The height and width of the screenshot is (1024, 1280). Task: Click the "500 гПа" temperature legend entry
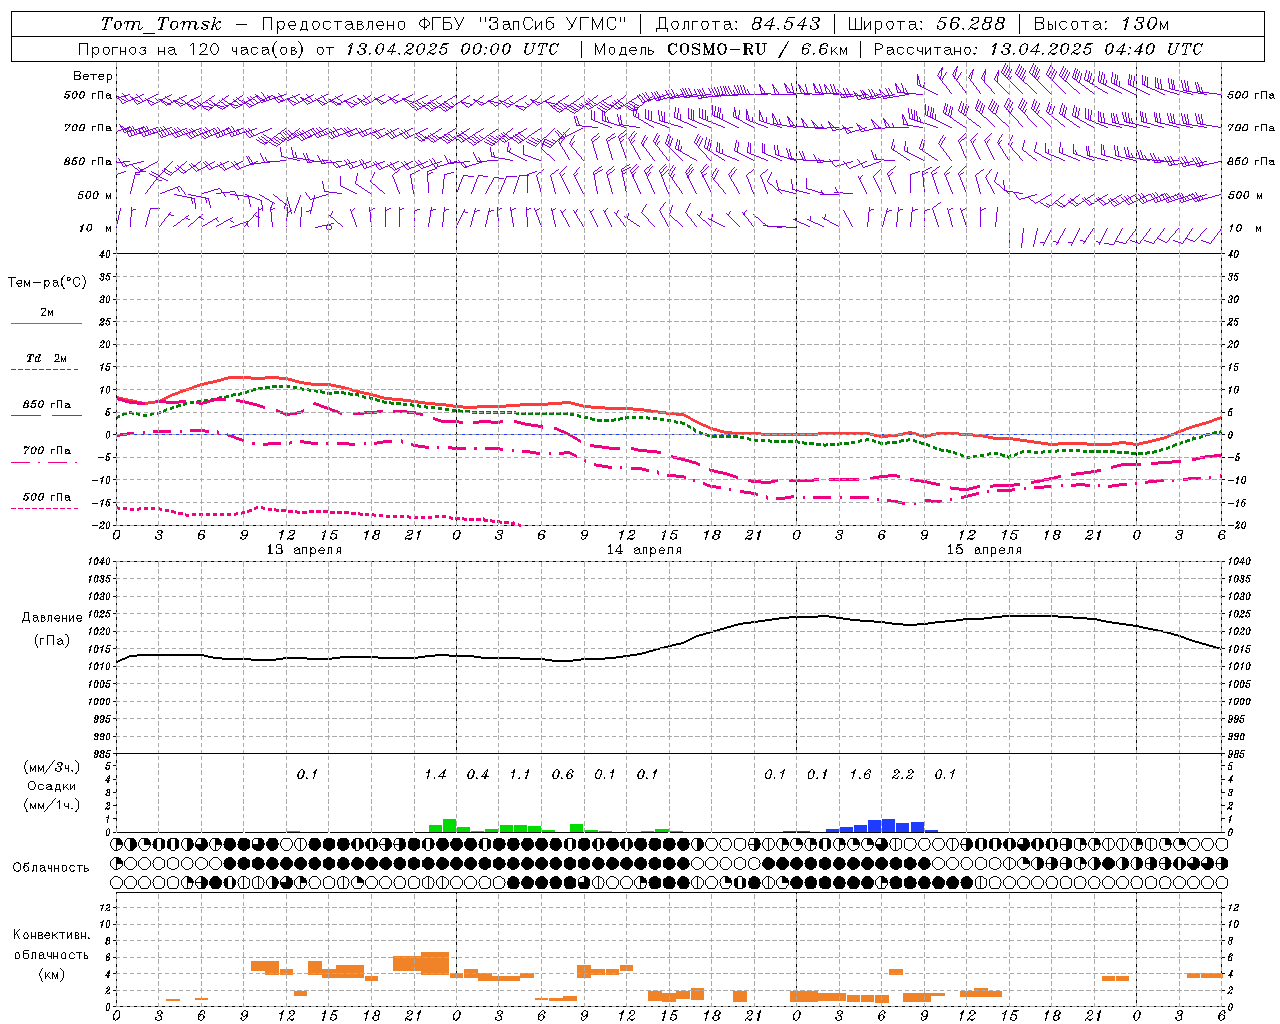coord(46,497)
